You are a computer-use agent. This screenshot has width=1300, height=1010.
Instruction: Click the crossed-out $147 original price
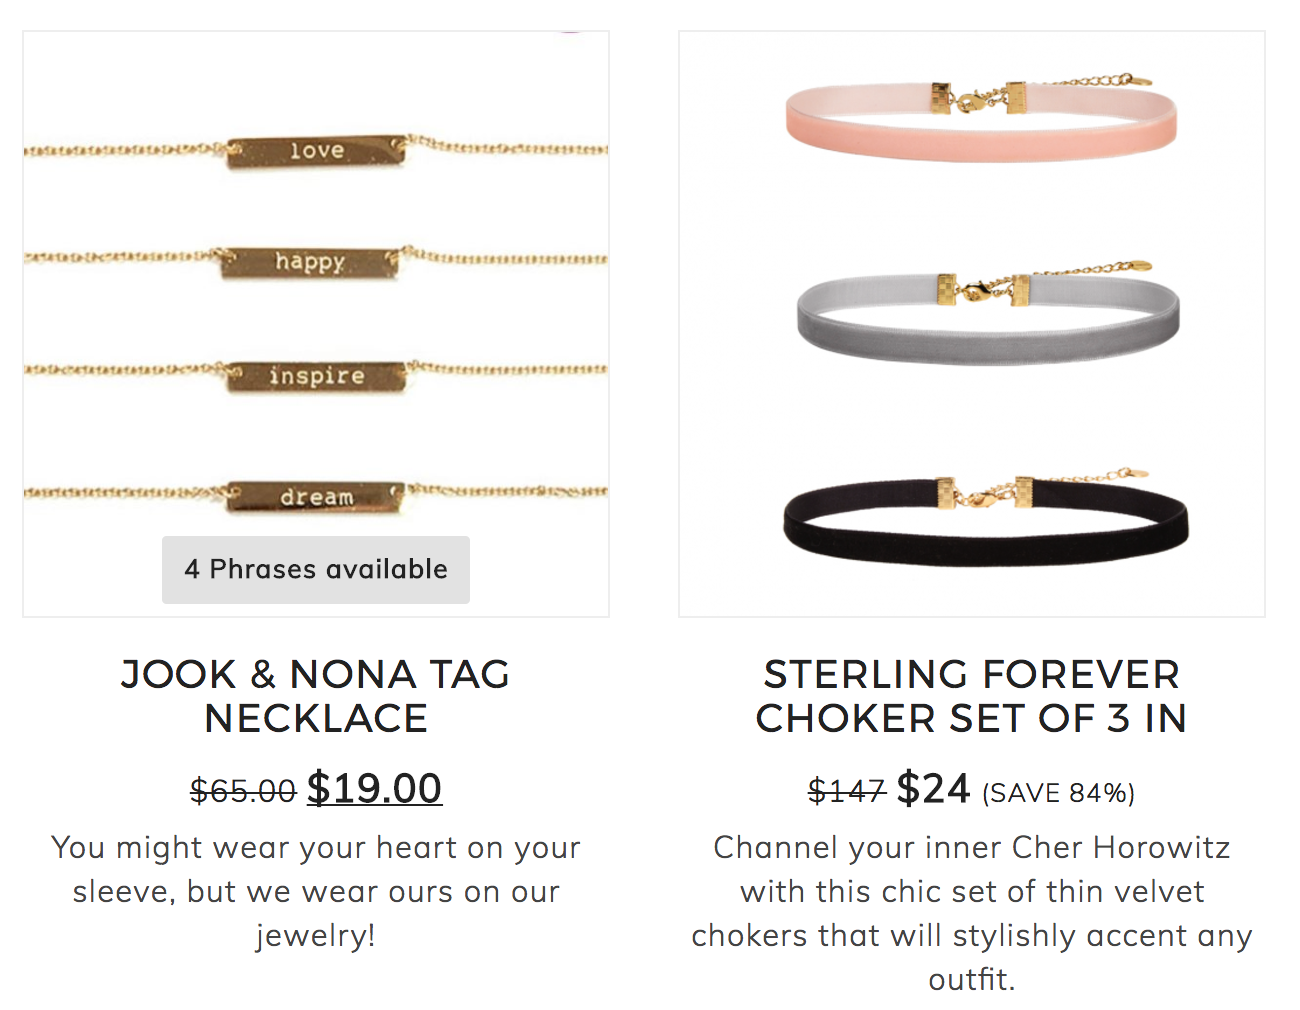(x=847, y=791)
